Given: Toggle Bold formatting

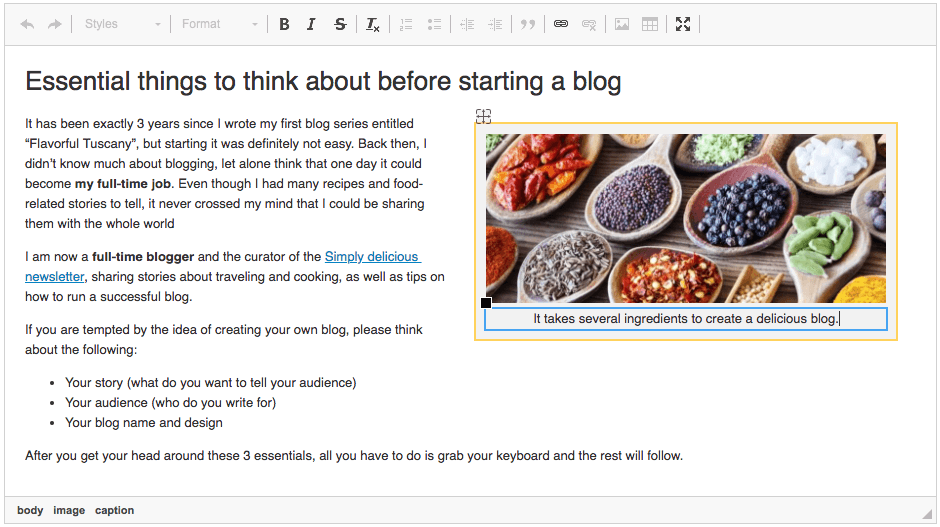Looking at the screenshot, I should coord(284,24).
